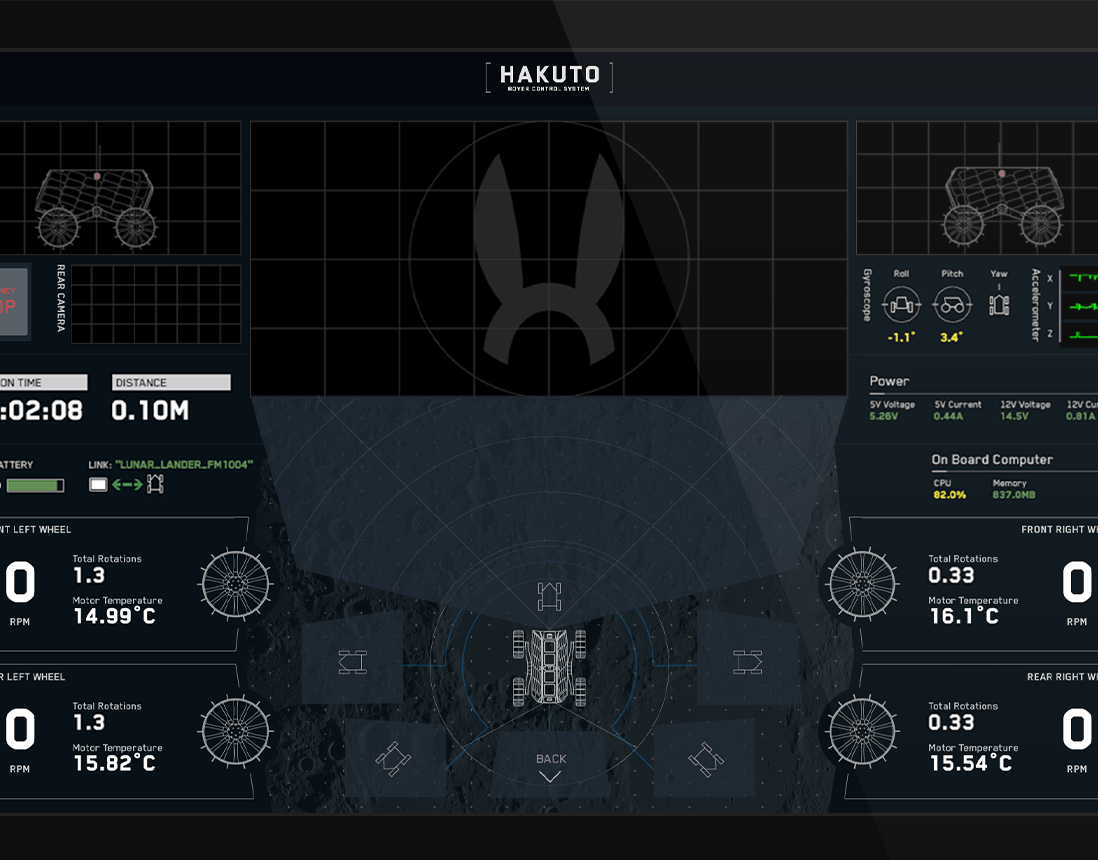Click the Pitch value 3.4°
Image resolution: width=1098 pixels, height=860 pixels.
[951, 337]
